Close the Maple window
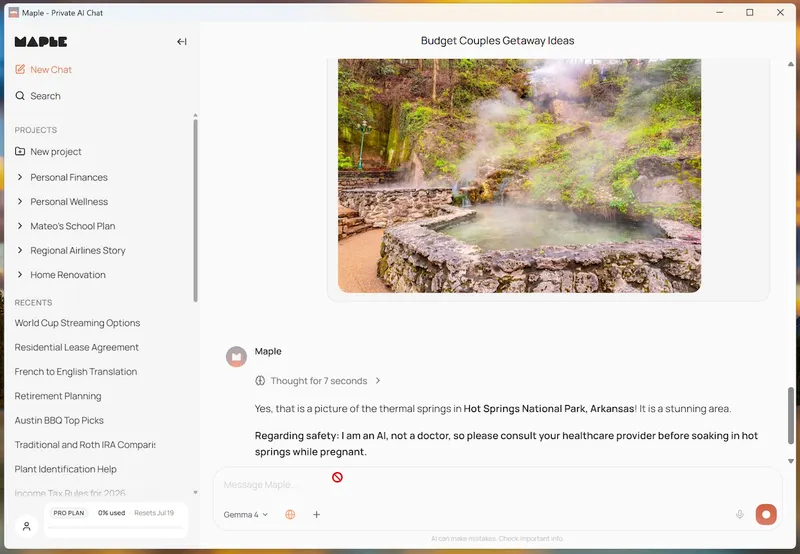Screen dimensions: 800x554 pyautogui.click(x=780, y=13)
